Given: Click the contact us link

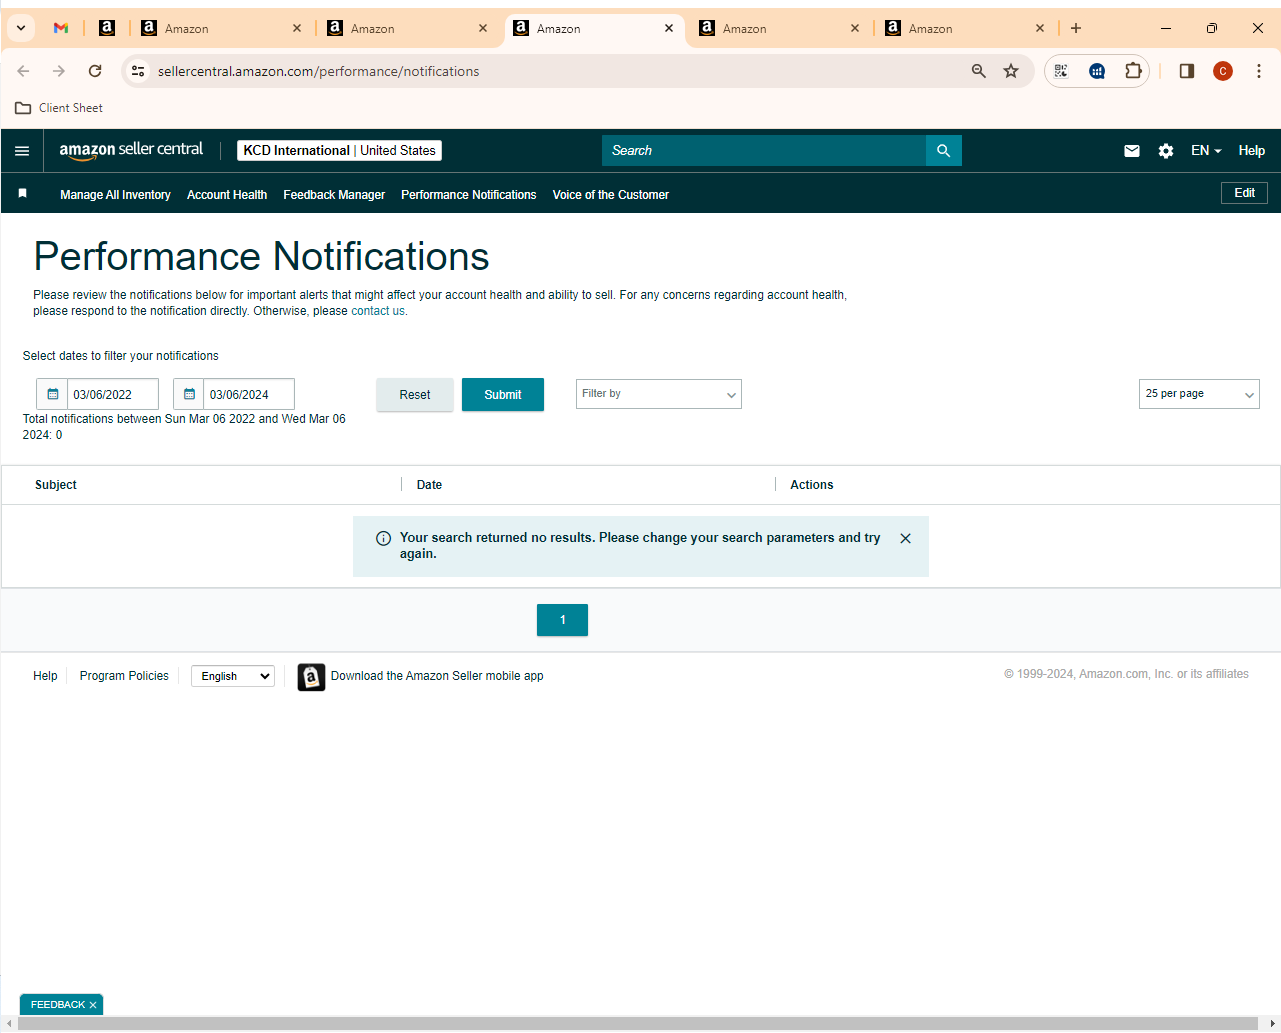Looking at the screenshot, I should pyautogui.click(x=378, y=311).
